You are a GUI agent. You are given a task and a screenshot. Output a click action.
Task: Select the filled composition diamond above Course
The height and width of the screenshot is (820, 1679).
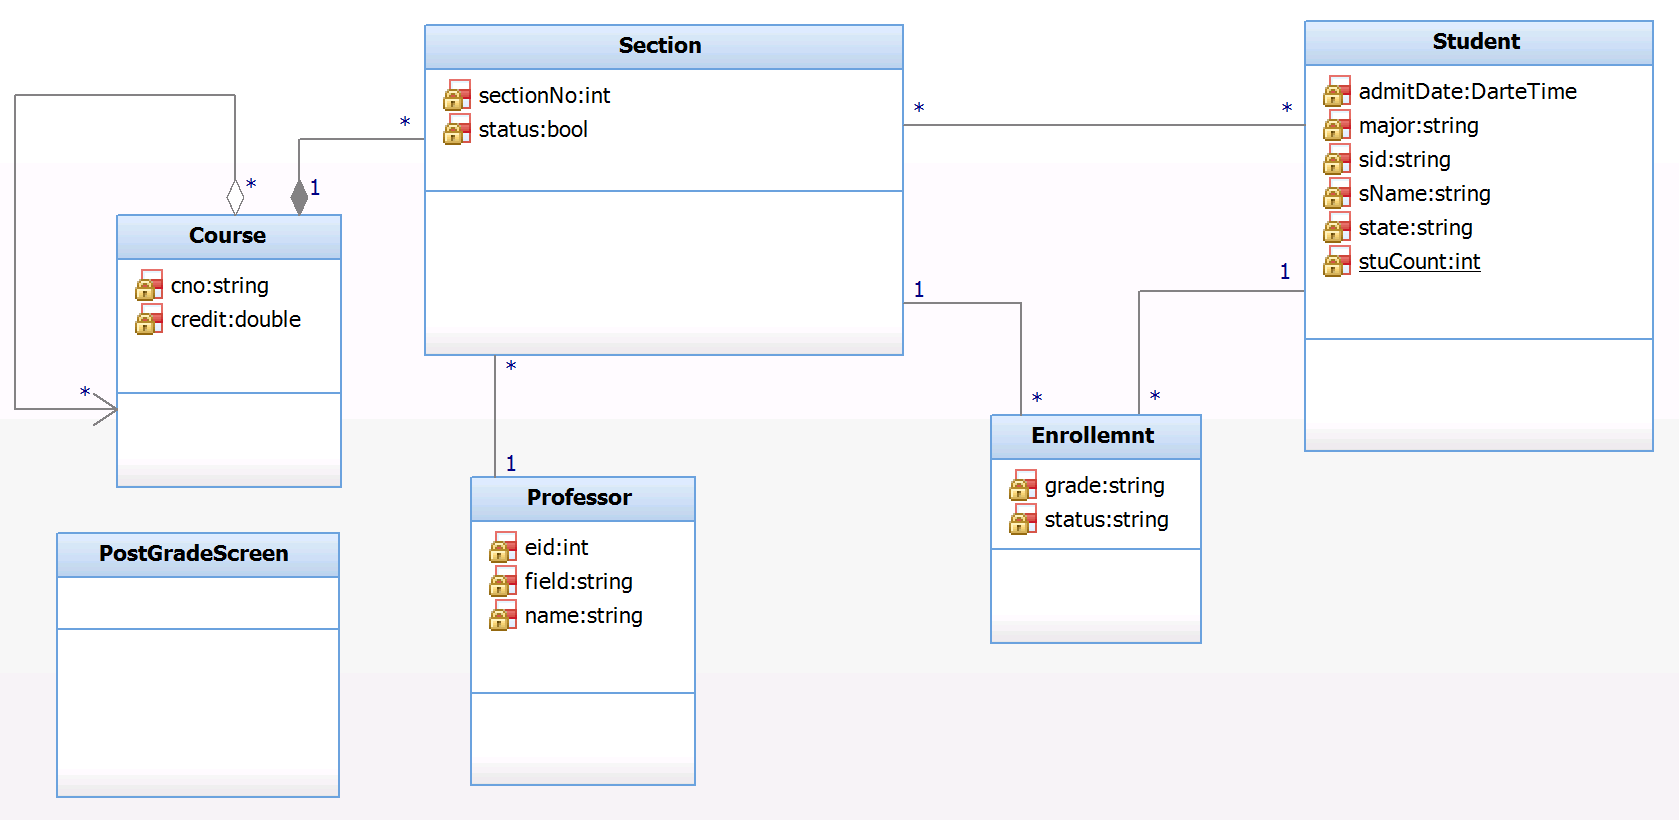pos(299,196)
